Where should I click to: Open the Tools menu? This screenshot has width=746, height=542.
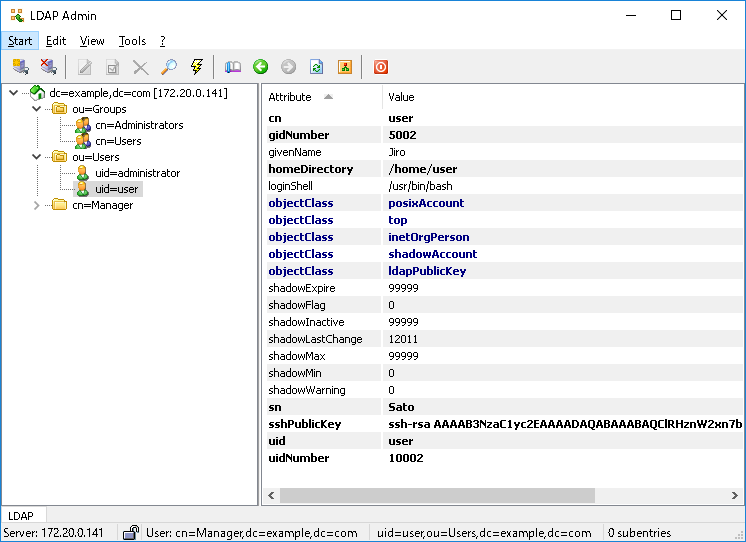pos(132,41)
